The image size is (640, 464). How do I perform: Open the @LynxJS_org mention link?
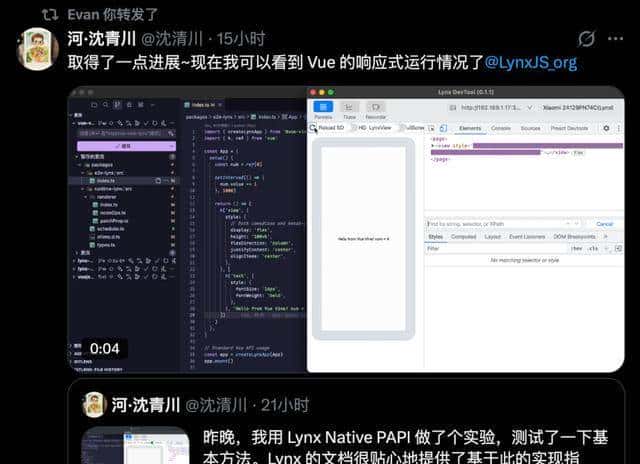point(531,62)
